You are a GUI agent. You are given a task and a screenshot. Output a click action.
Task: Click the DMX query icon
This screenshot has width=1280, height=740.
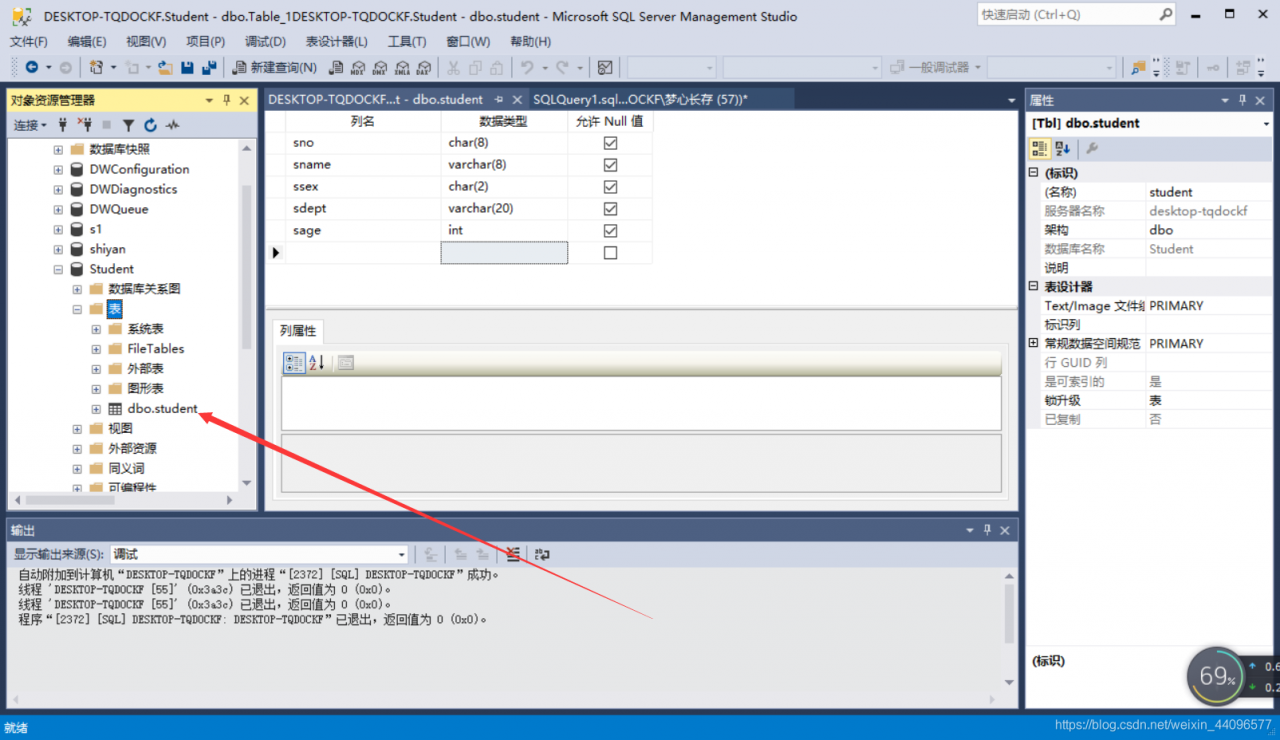380,67
